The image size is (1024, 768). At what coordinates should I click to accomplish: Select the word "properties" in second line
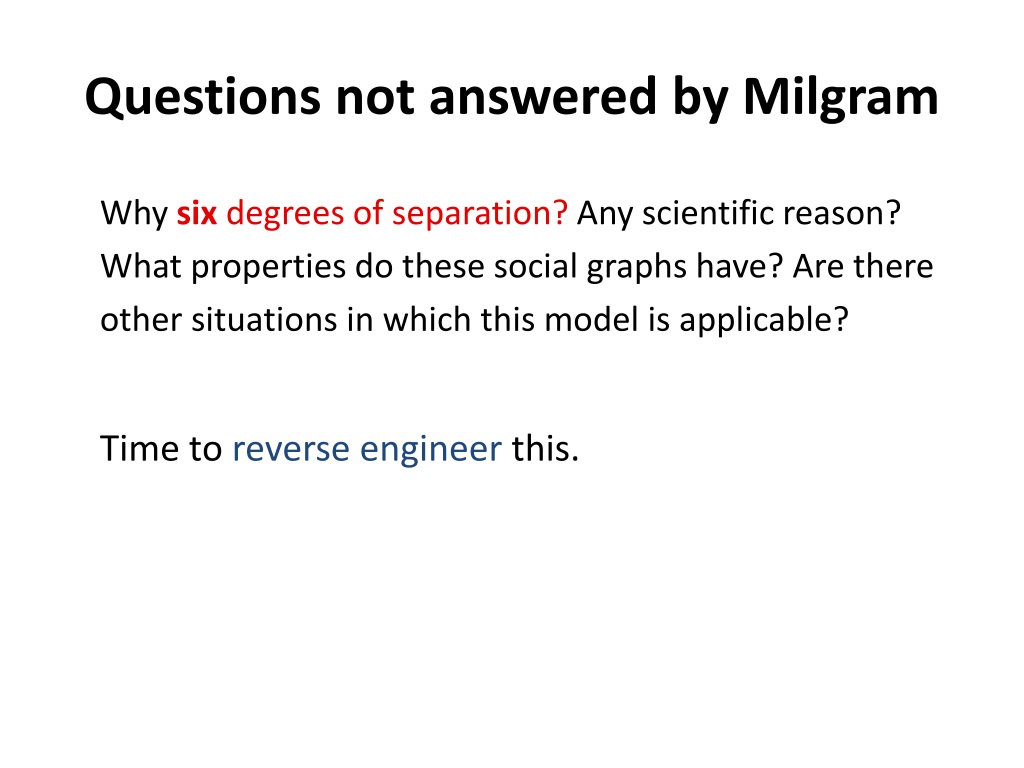268,268
